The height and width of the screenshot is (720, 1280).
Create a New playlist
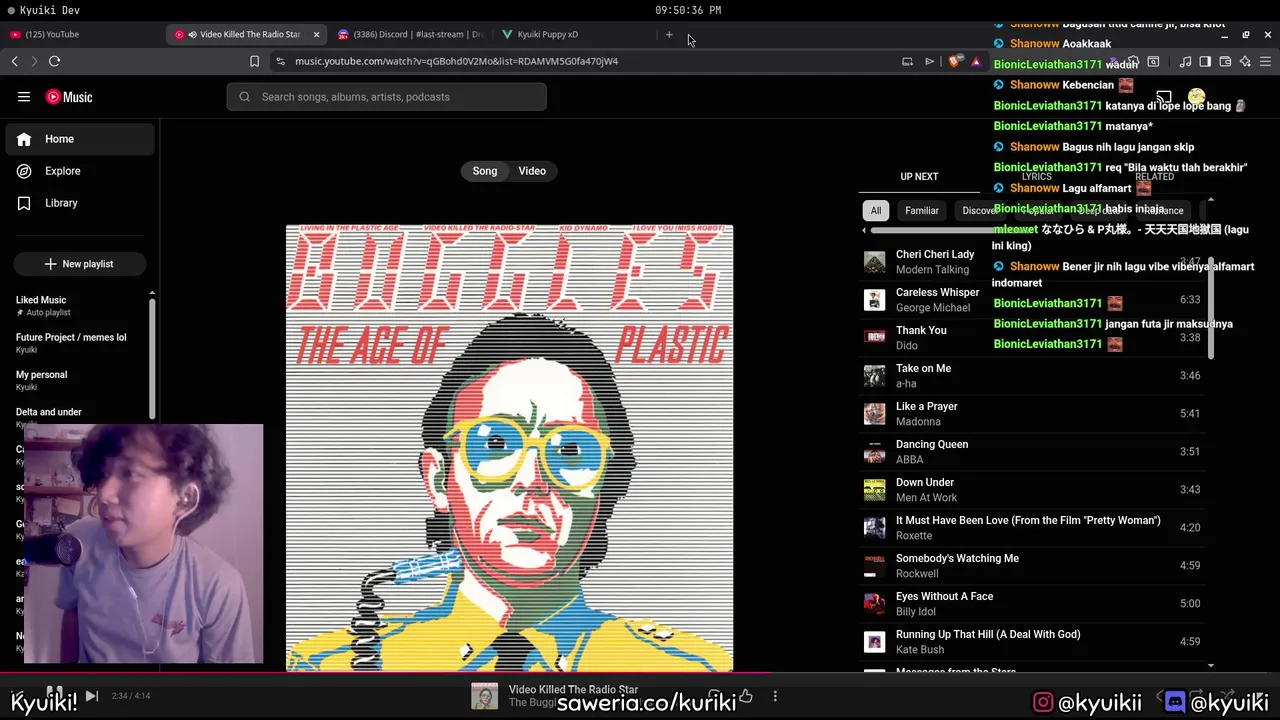(79, 264)
